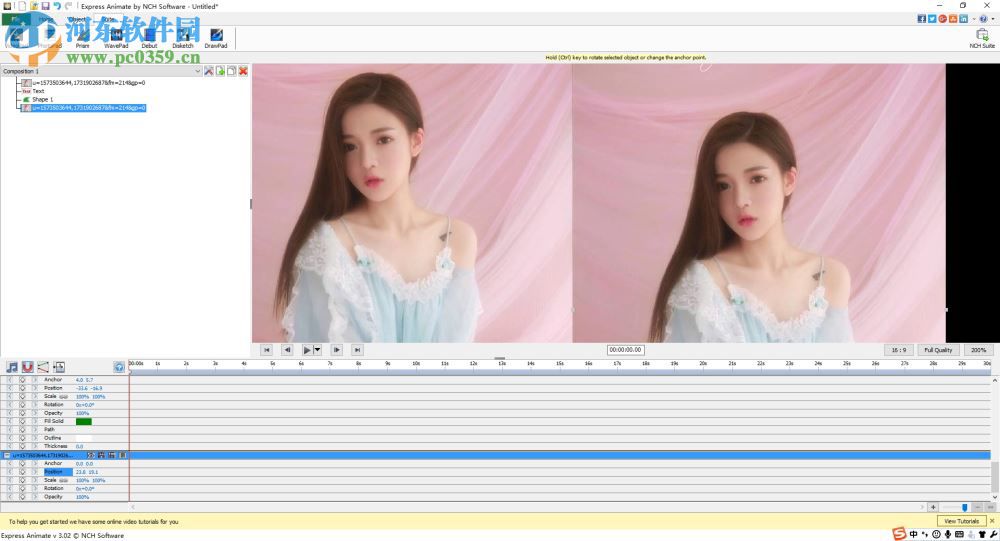Image resolution: width=1000 pixels, height=541 pixels.
Task: Open the 200% zoom dropdown
Action: 978,350
